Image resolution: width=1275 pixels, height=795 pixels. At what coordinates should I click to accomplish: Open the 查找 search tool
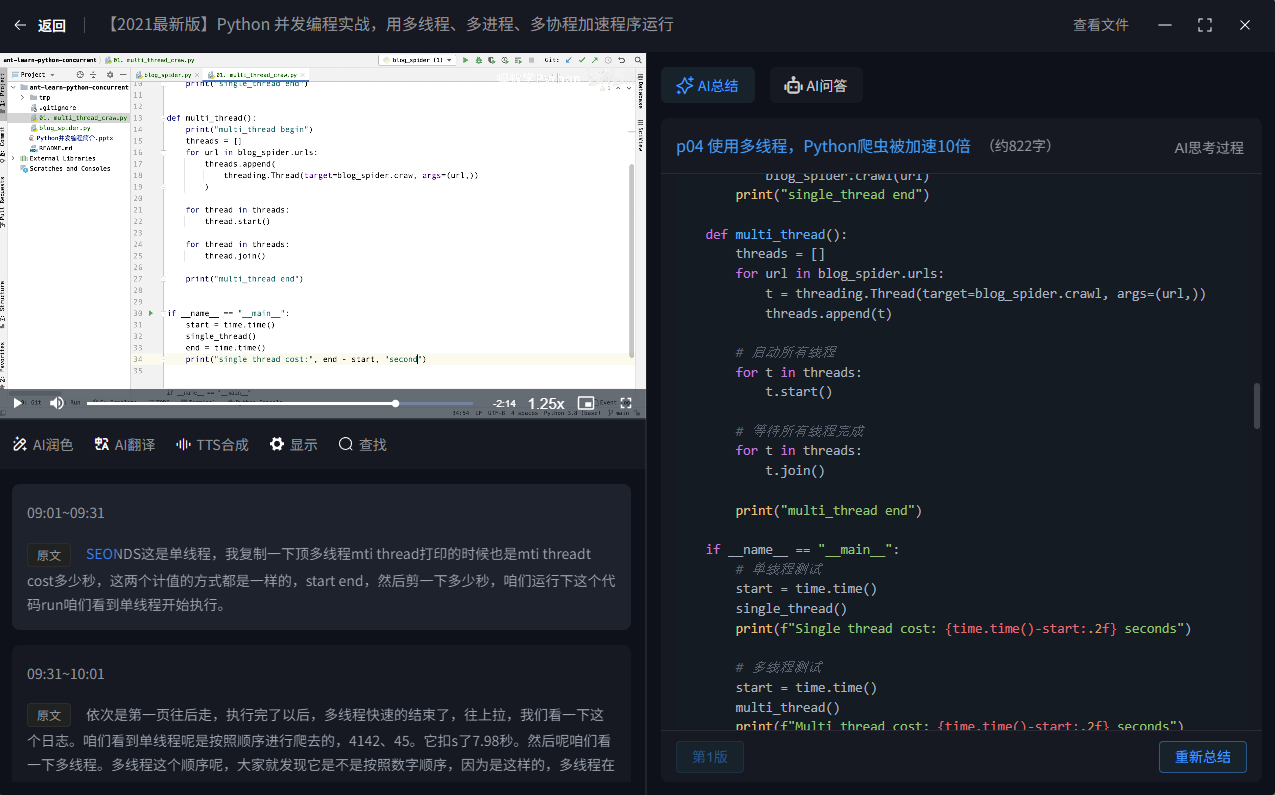(x=362, y=445)
